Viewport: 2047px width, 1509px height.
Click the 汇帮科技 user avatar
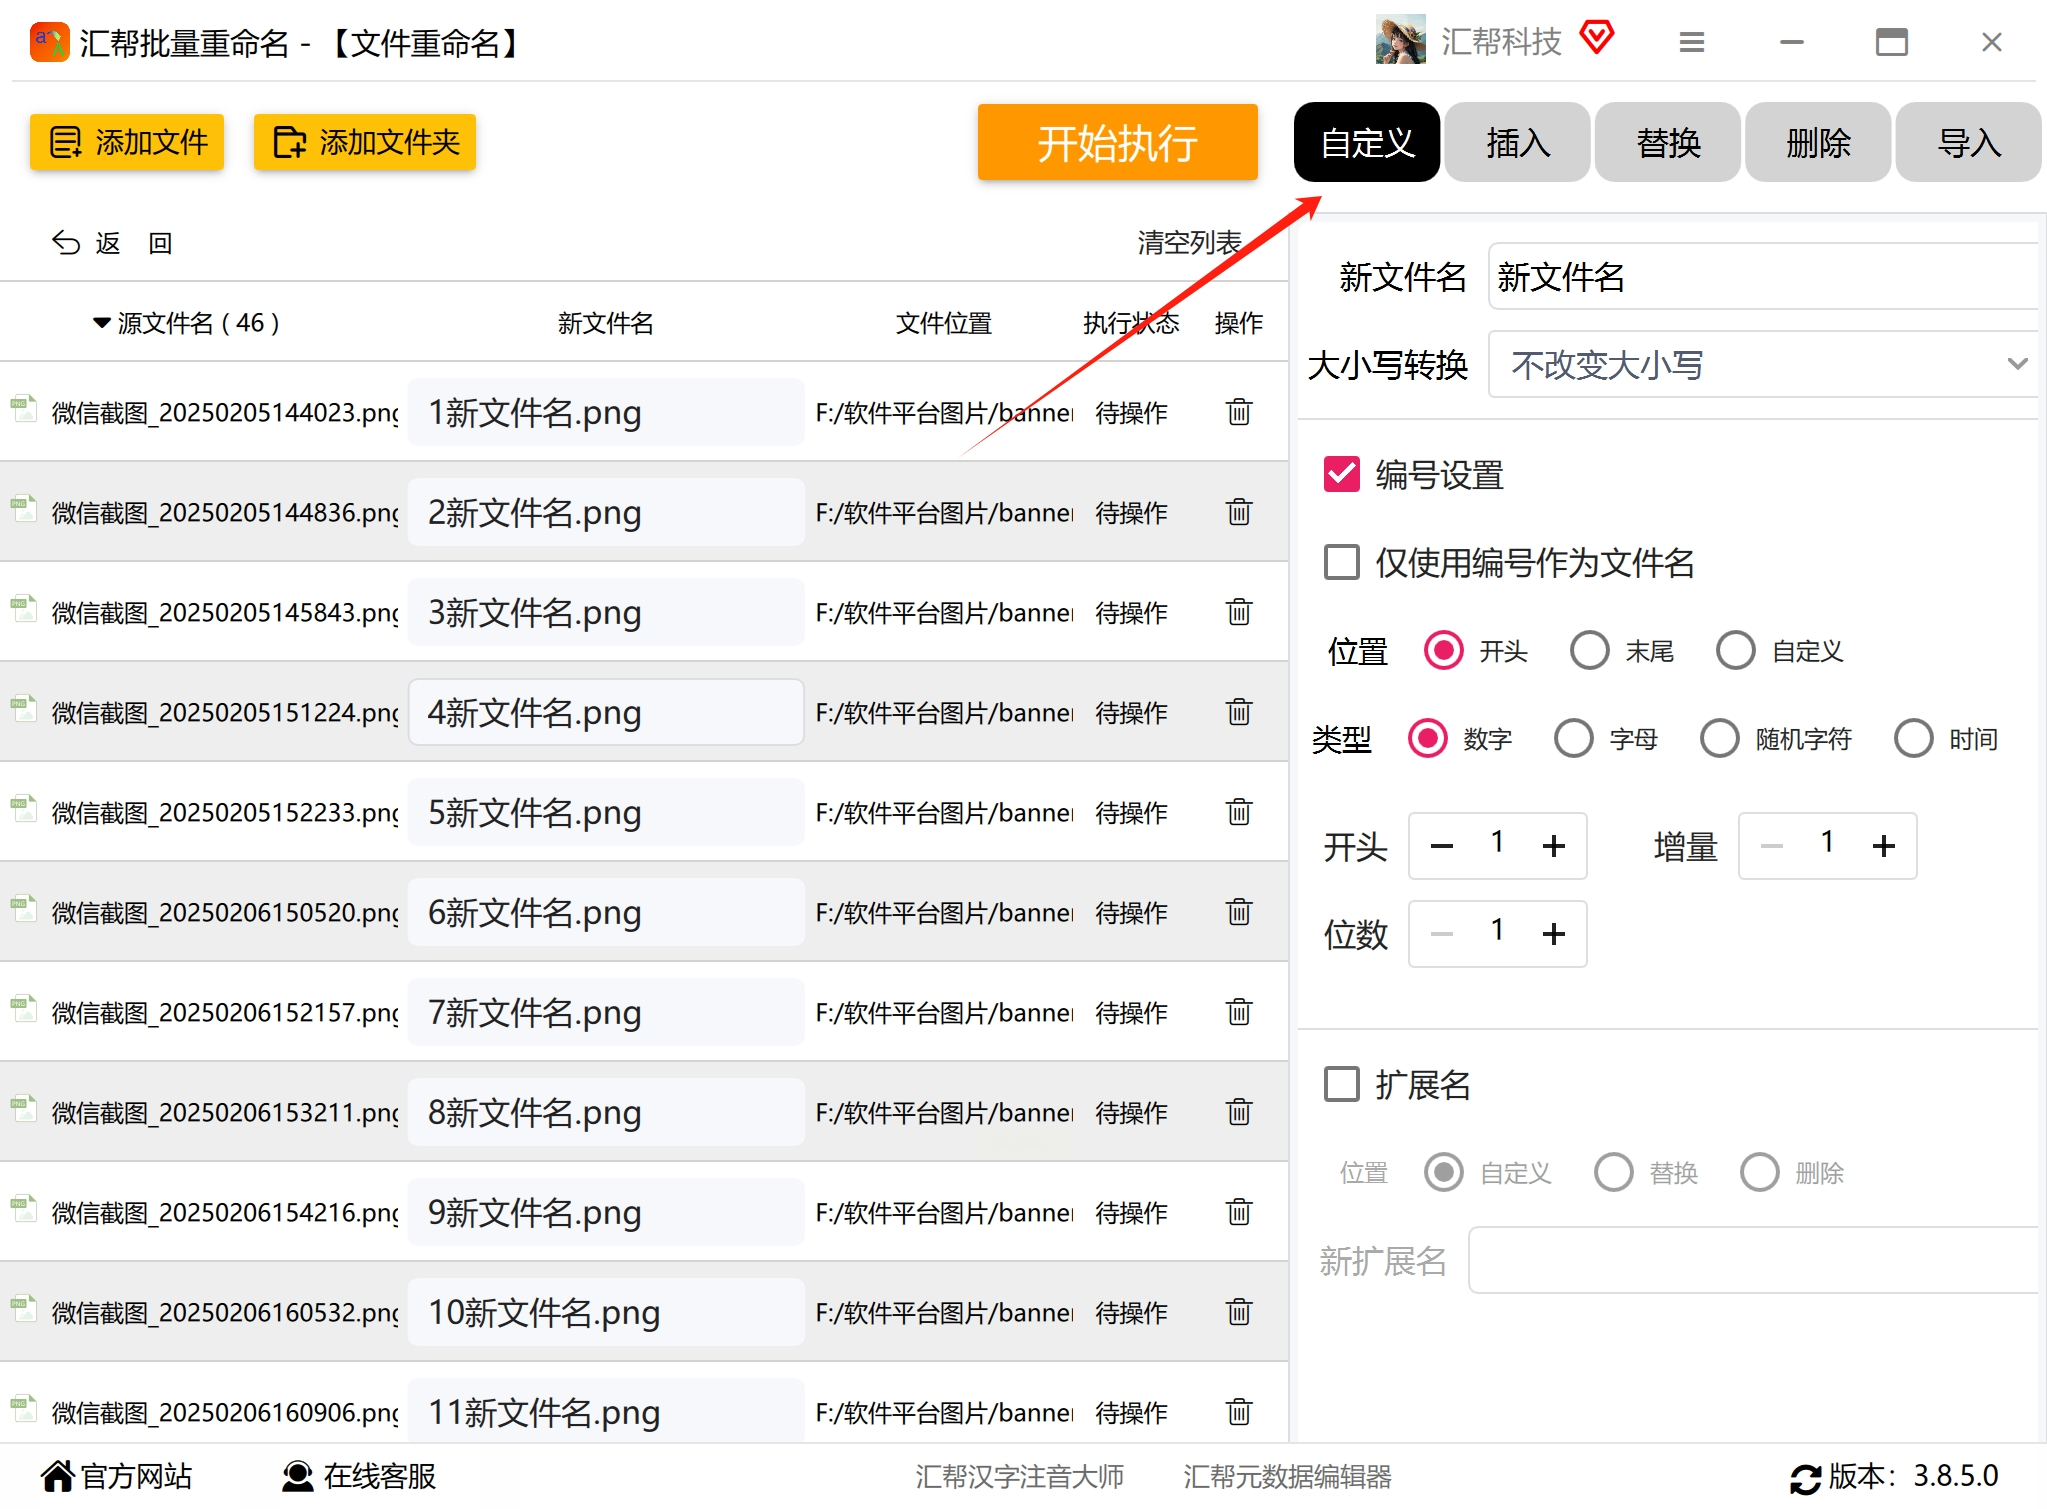click(x=1400, y=40)
